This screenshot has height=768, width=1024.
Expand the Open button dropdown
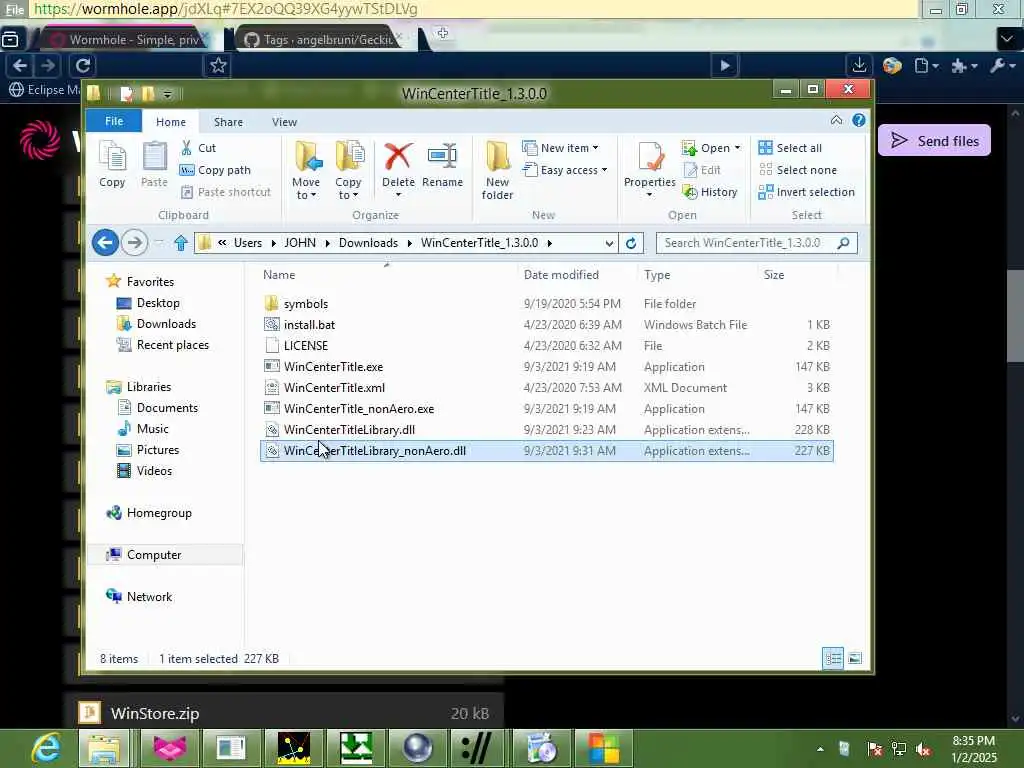(x=737, y=148)
